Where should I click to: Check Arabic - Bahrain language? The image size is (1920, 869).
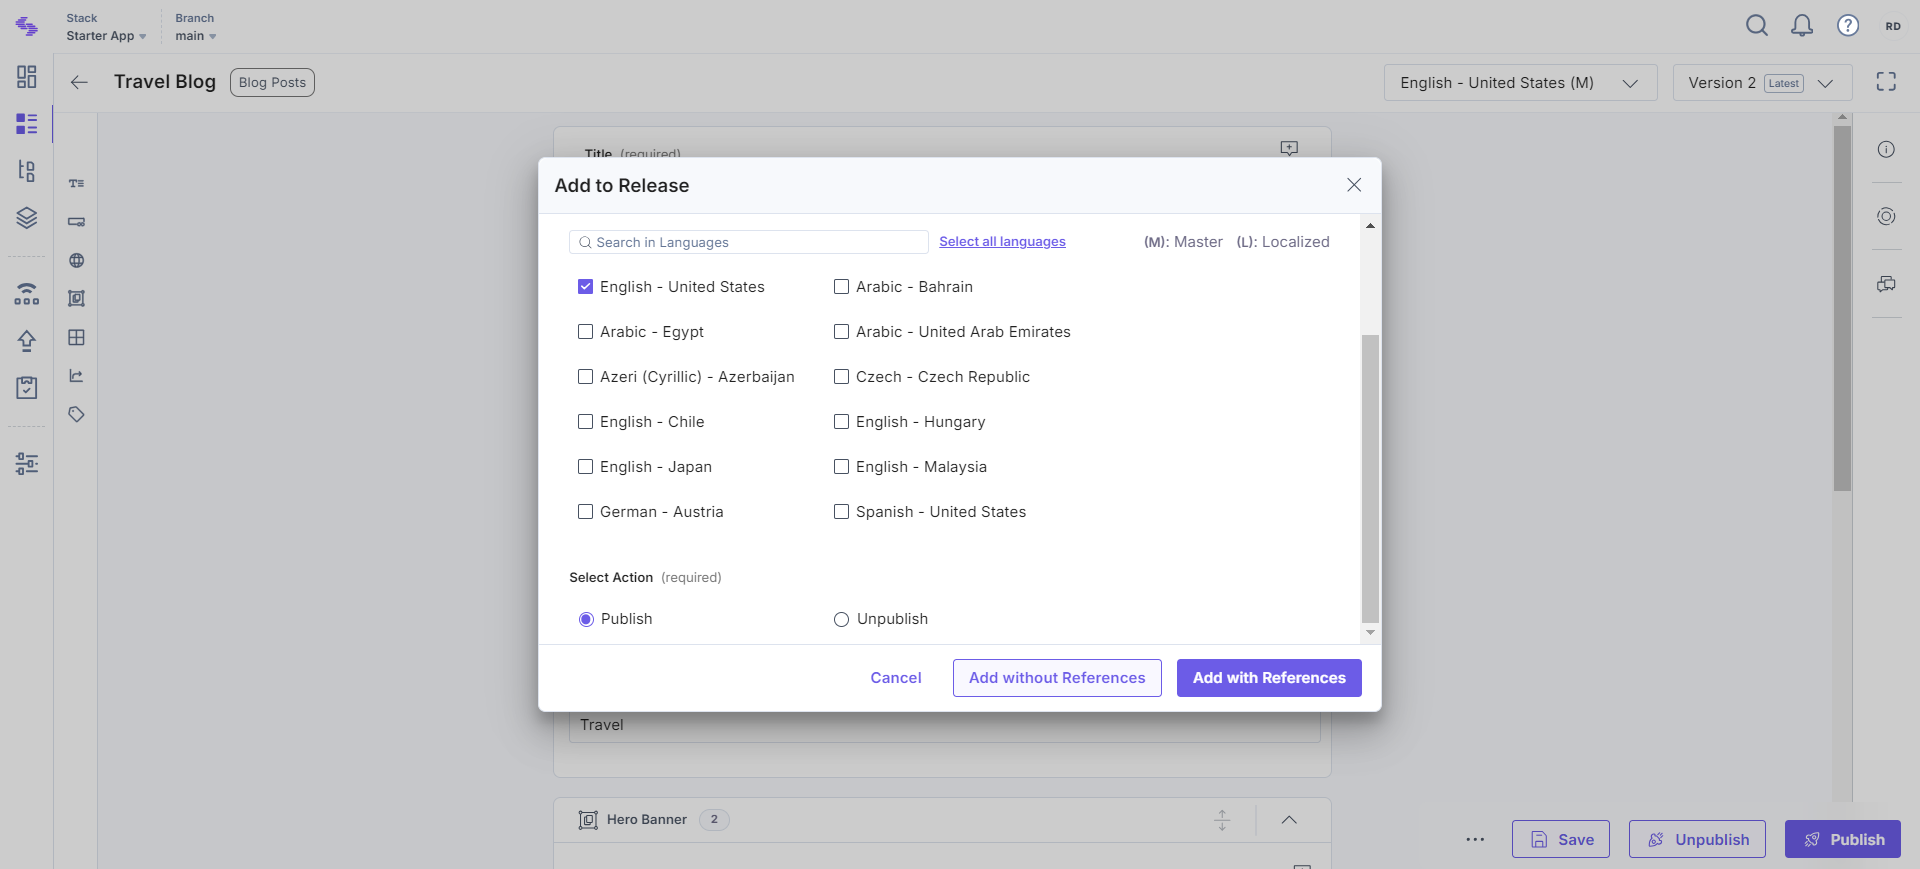point(842,287)
